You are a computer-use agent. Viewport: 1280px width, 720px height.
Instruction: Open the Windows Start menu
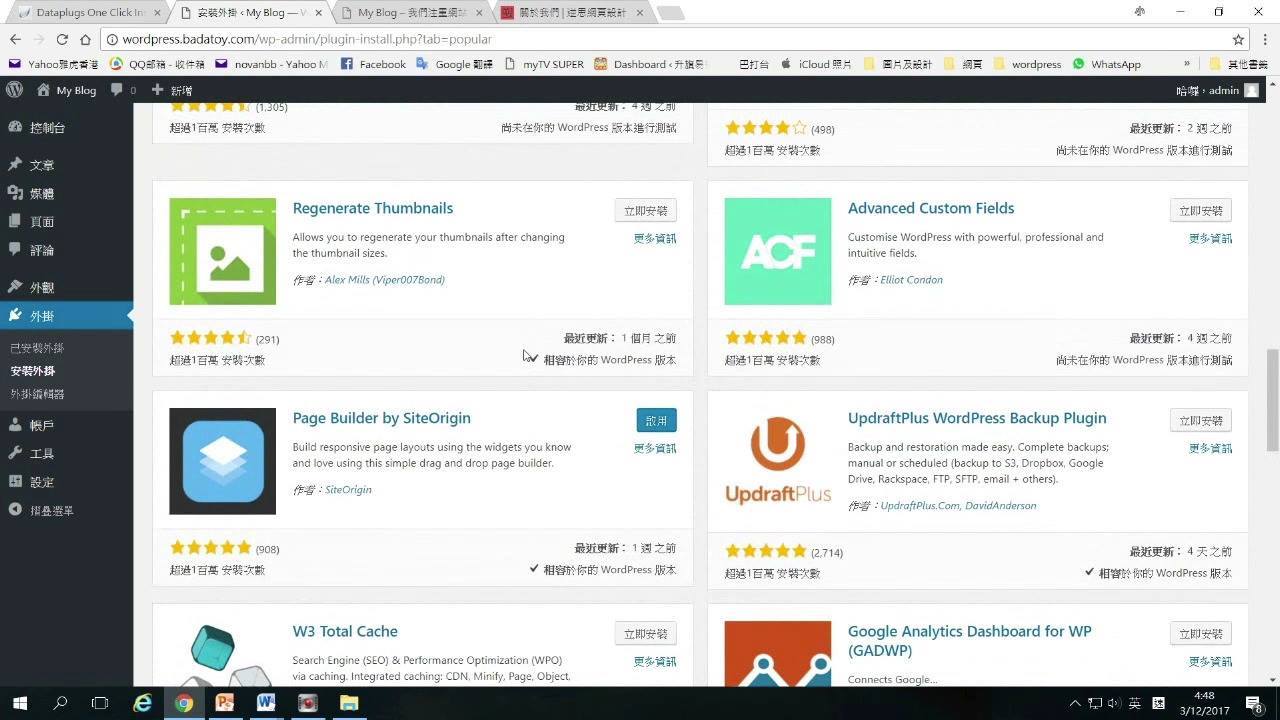pyautogui.click(x=20, y=703)
